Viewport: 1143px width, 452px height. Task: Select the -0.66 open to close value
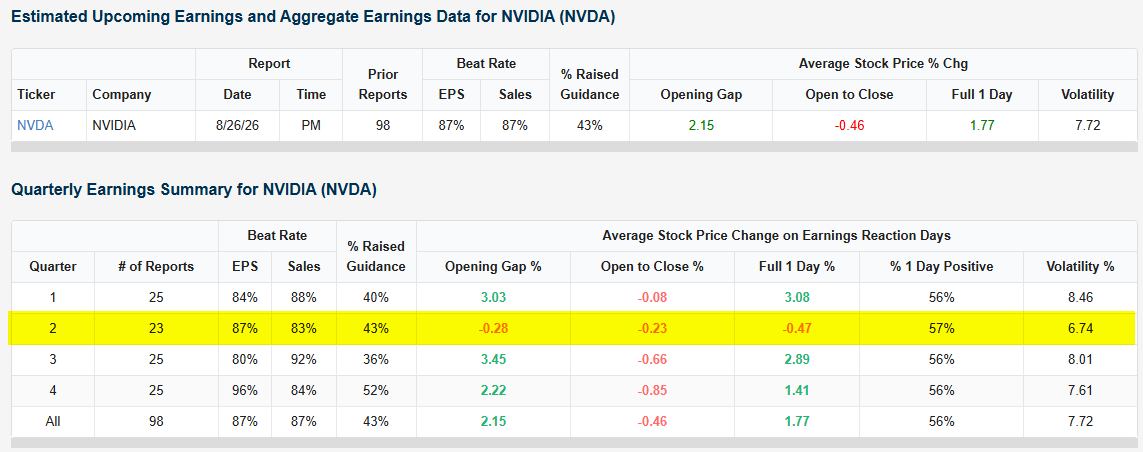pyautogui.click(x=652, y=359)
